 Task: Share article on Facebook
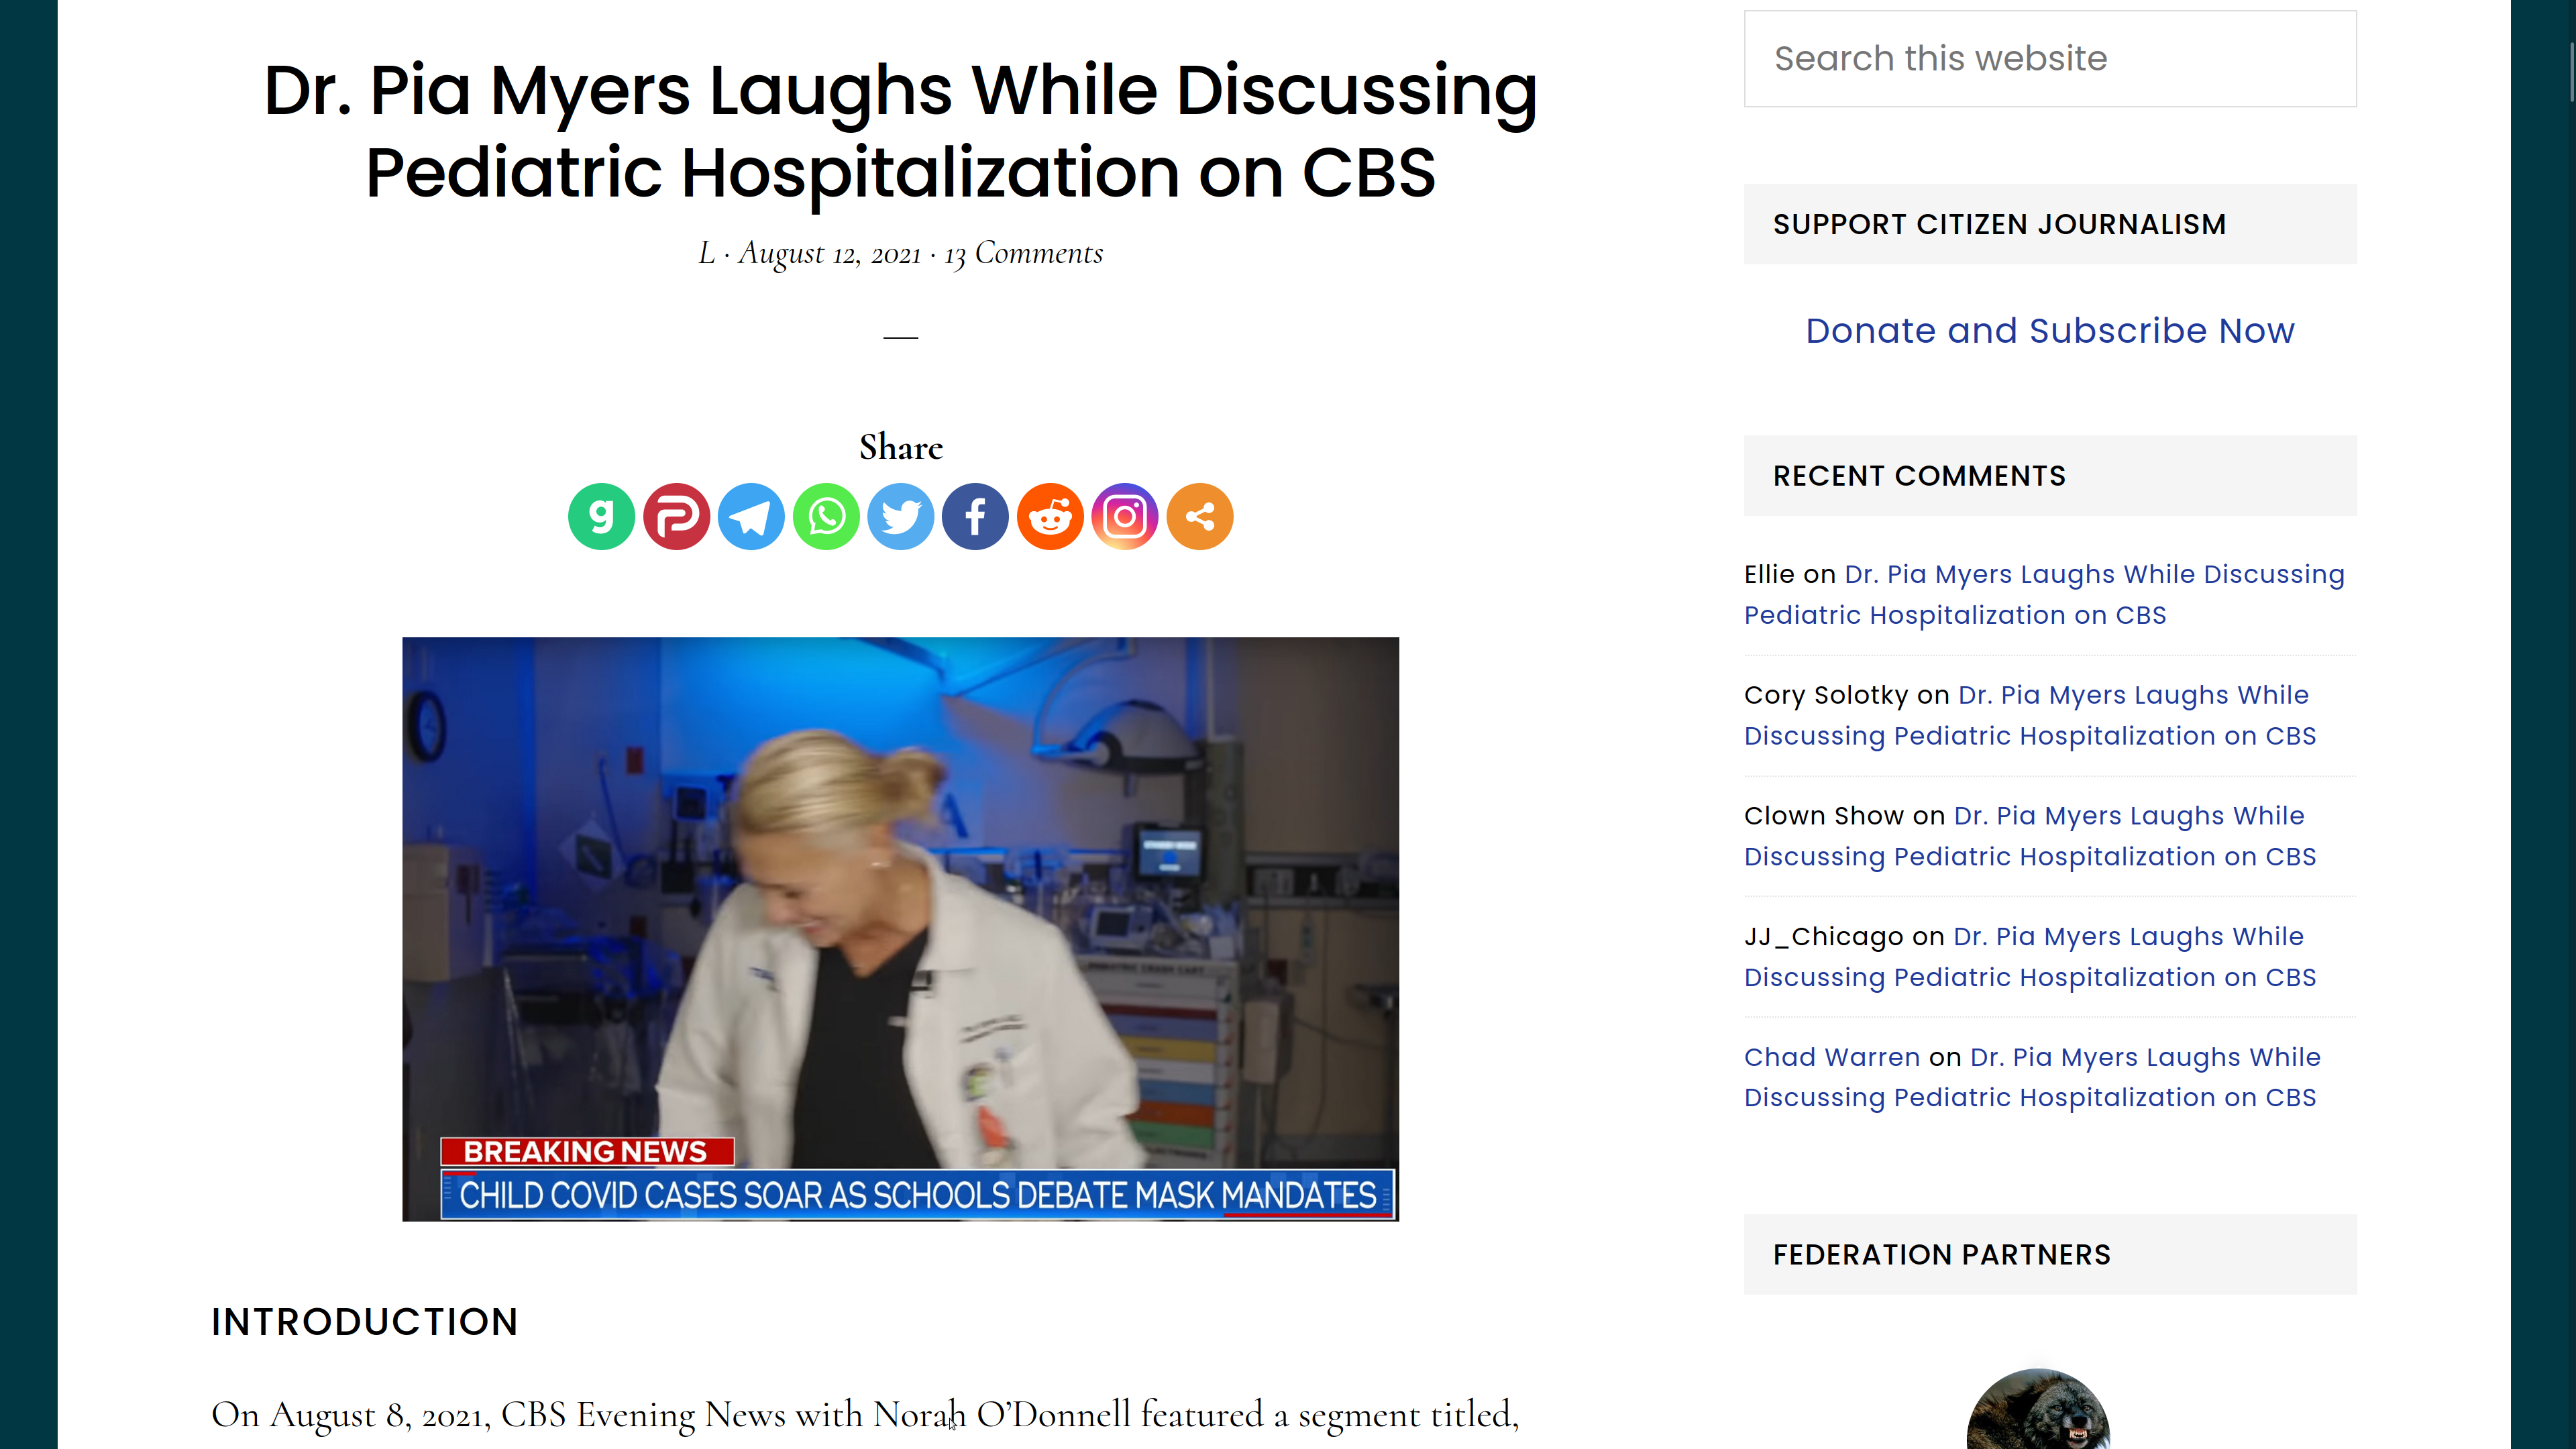[x=975, y=517]
